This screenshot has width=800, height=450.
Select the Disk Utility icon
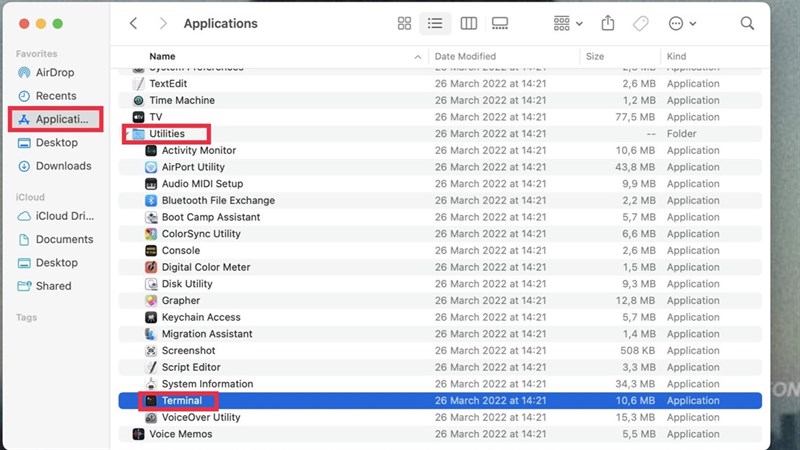pos(151,284)
